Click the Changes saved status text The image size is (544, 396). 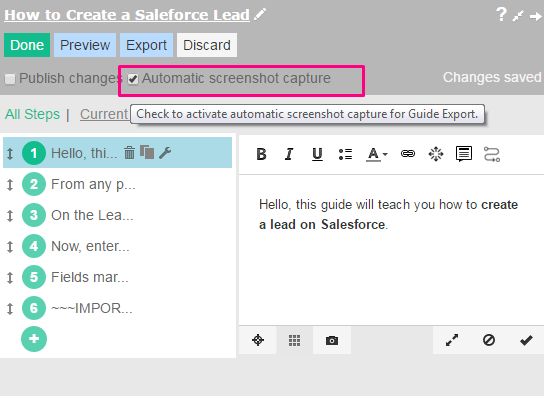click(492, 77)
